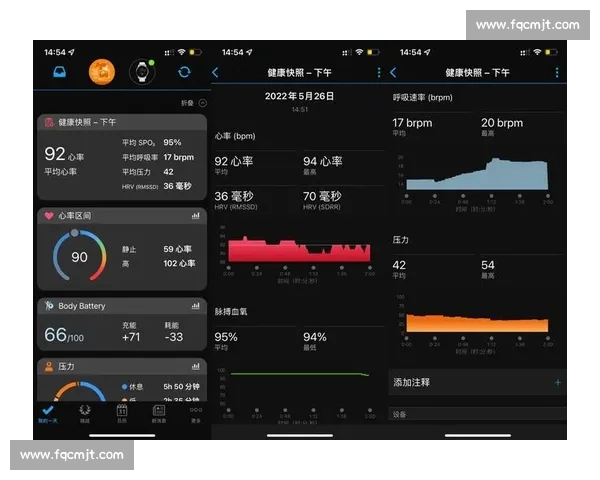Tap the 70 毫秒 HRV SDRR value

322,196
